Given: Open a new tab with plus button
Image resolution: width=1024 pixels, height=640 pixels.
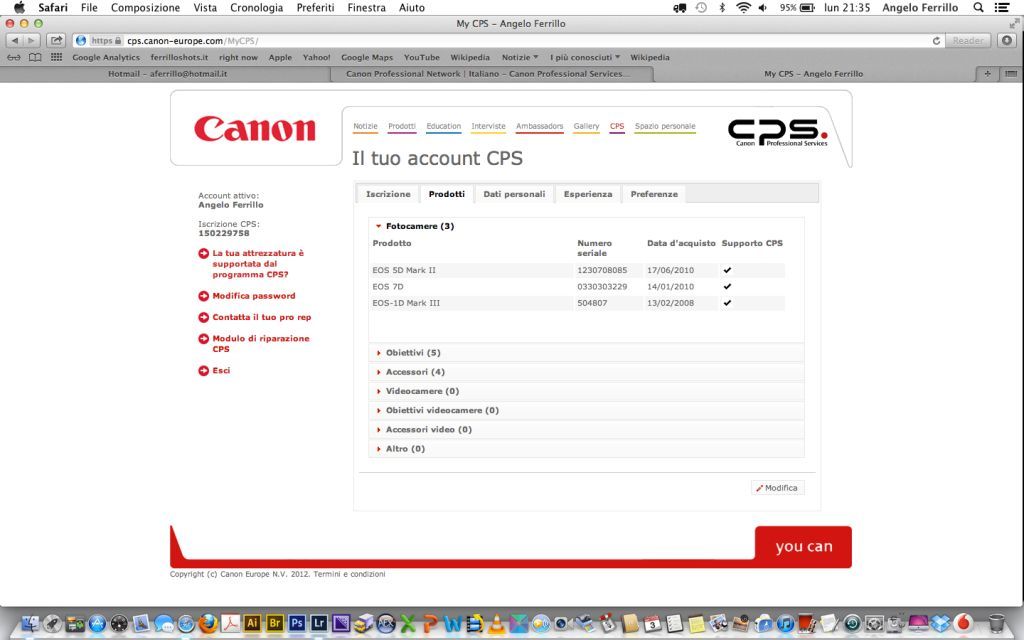Looking at the screenshot, I should click(x=987, y=74).
